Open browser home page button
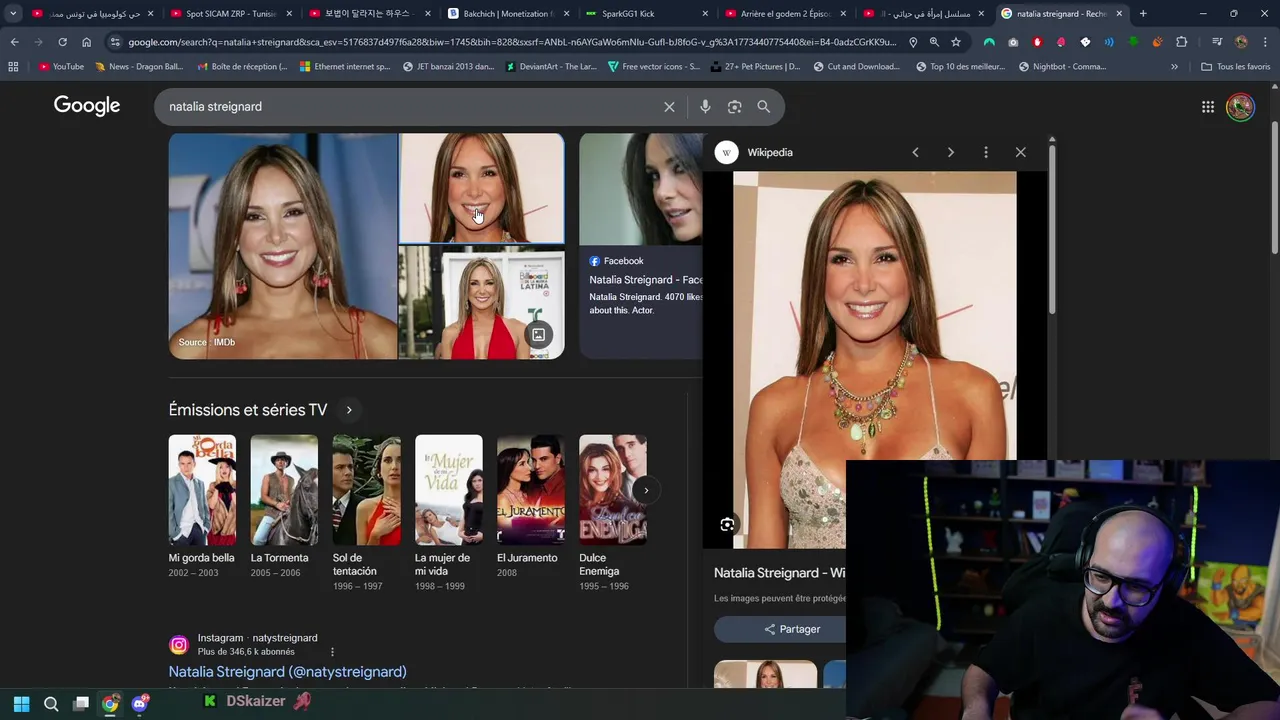 coord(86,42)
